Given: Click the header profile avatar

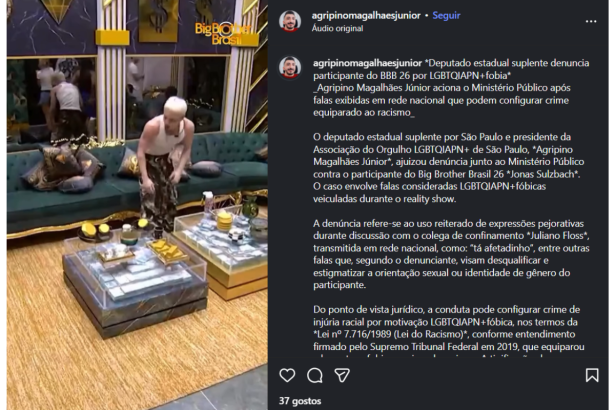Looking at the screenshot, I should coord(290,21).
